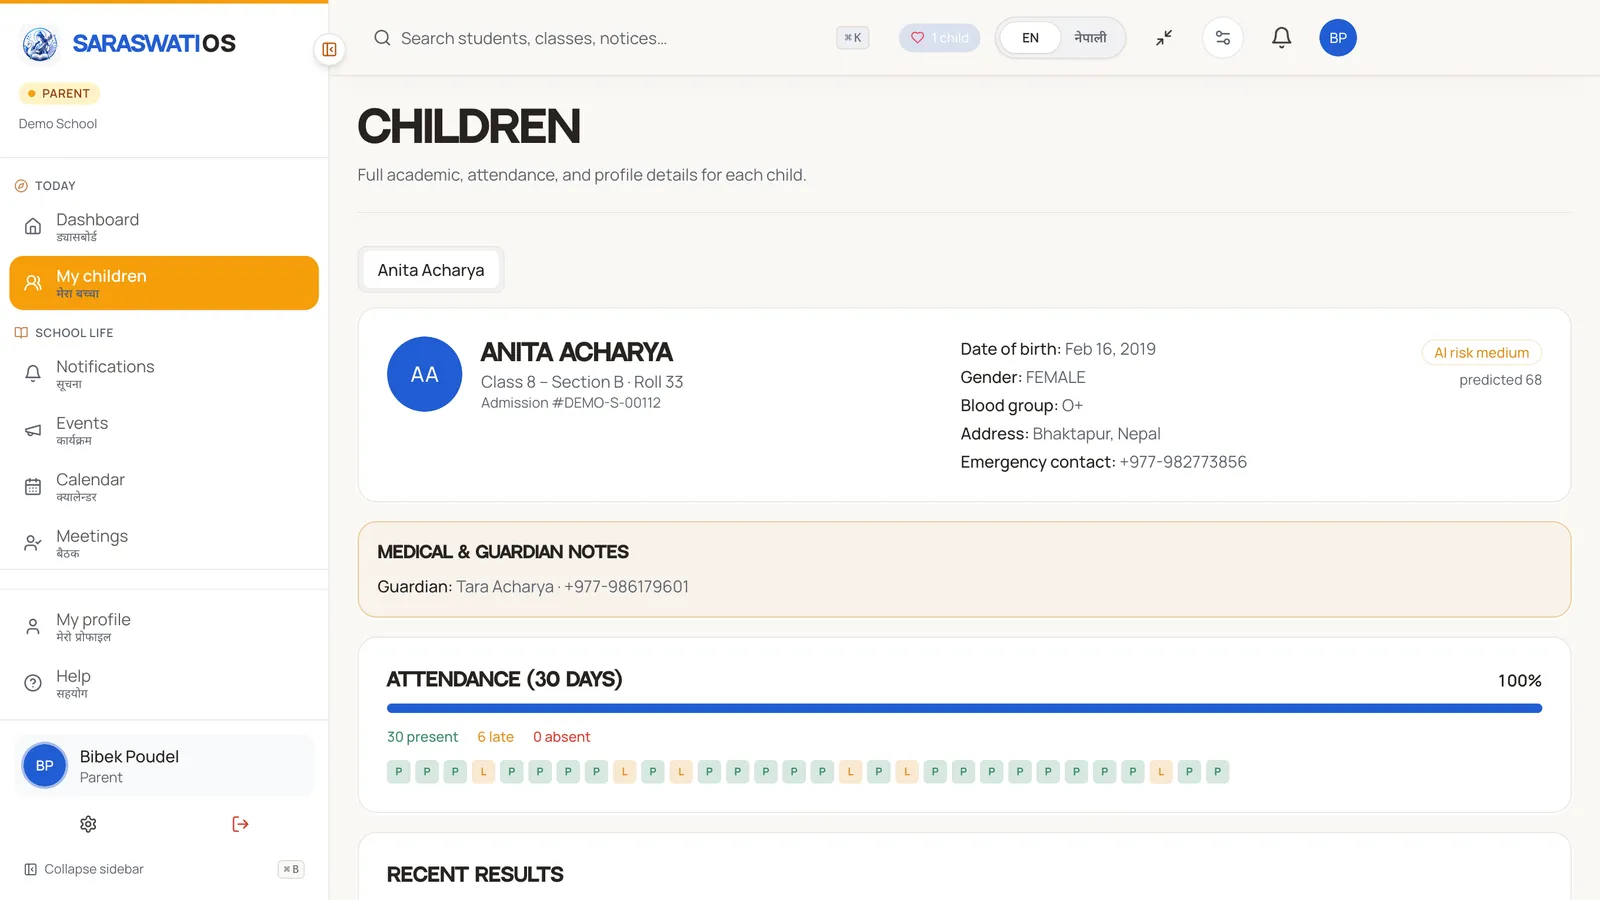The width and height of the screenshot is (1600, 900).
Task: Open the display preferences sliders icon
Action: point(1222,38)
